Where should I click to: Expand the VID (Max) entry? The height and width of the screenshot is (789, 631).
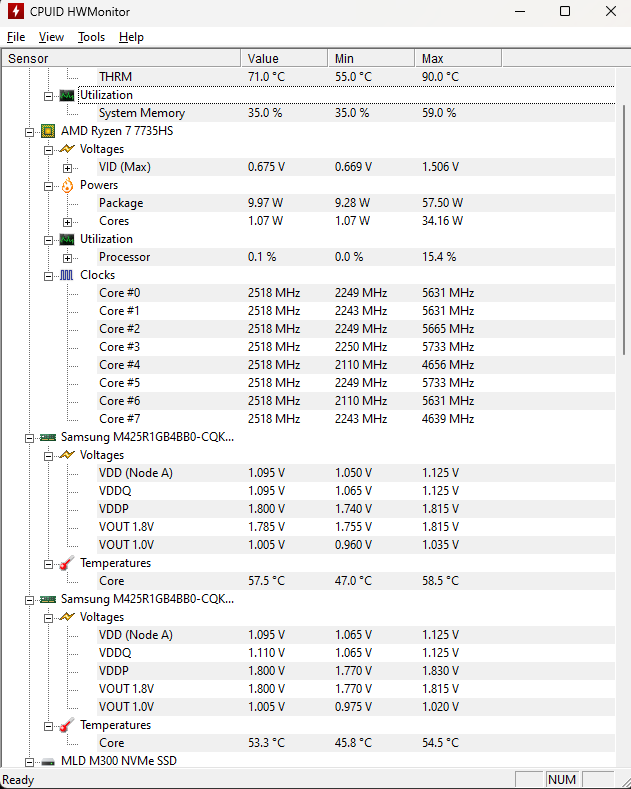pyautogui.click(x=67, y=168)
